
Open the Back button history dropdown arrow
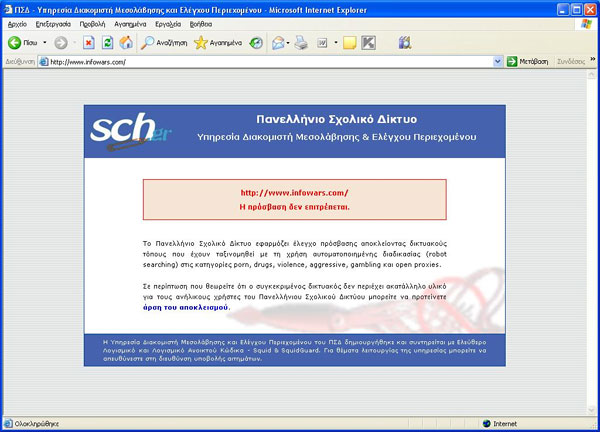[45, 42]
